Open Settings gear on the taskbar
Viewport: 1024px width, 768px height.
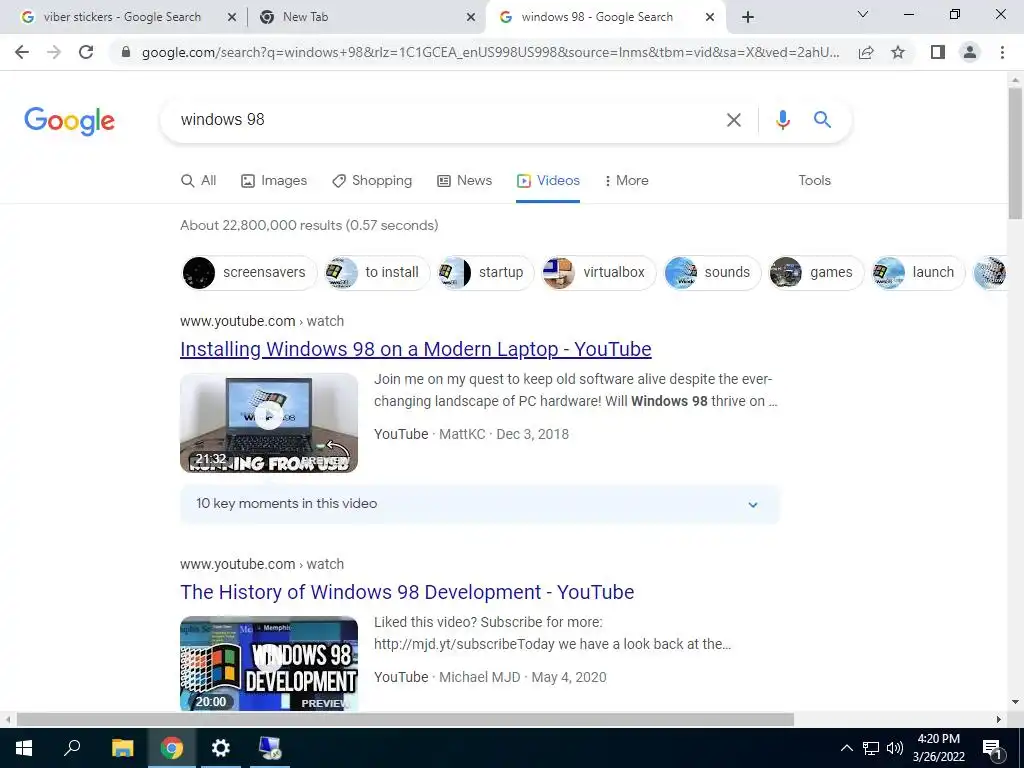point(221,748)
